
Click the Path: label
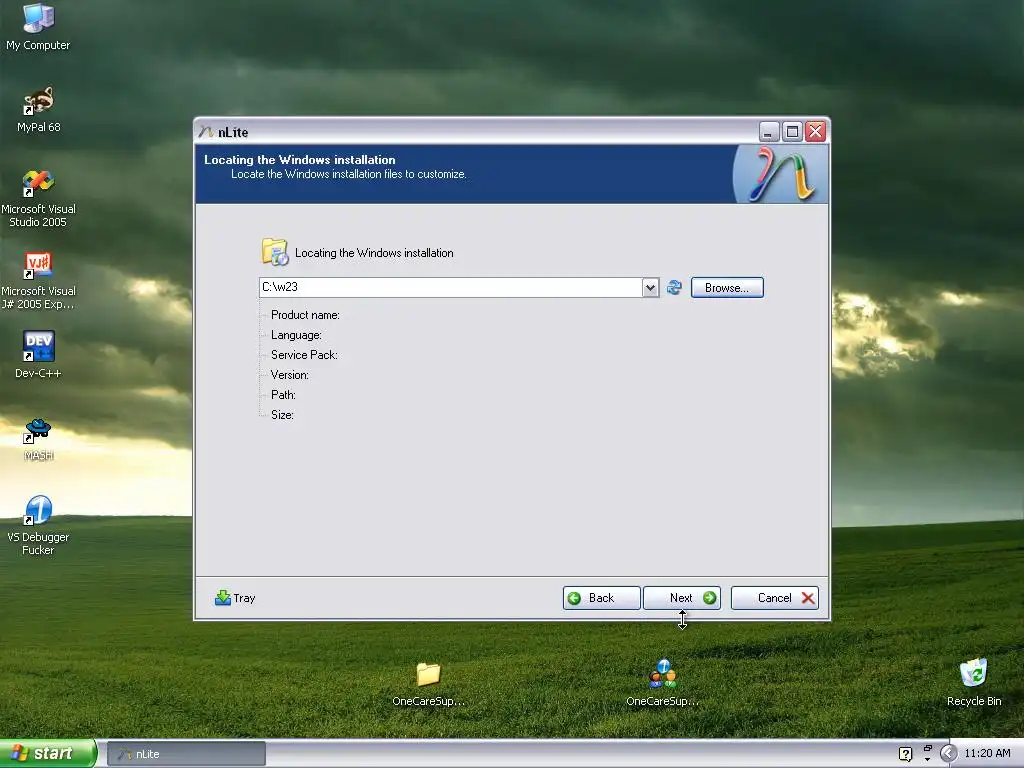point(283,394)
